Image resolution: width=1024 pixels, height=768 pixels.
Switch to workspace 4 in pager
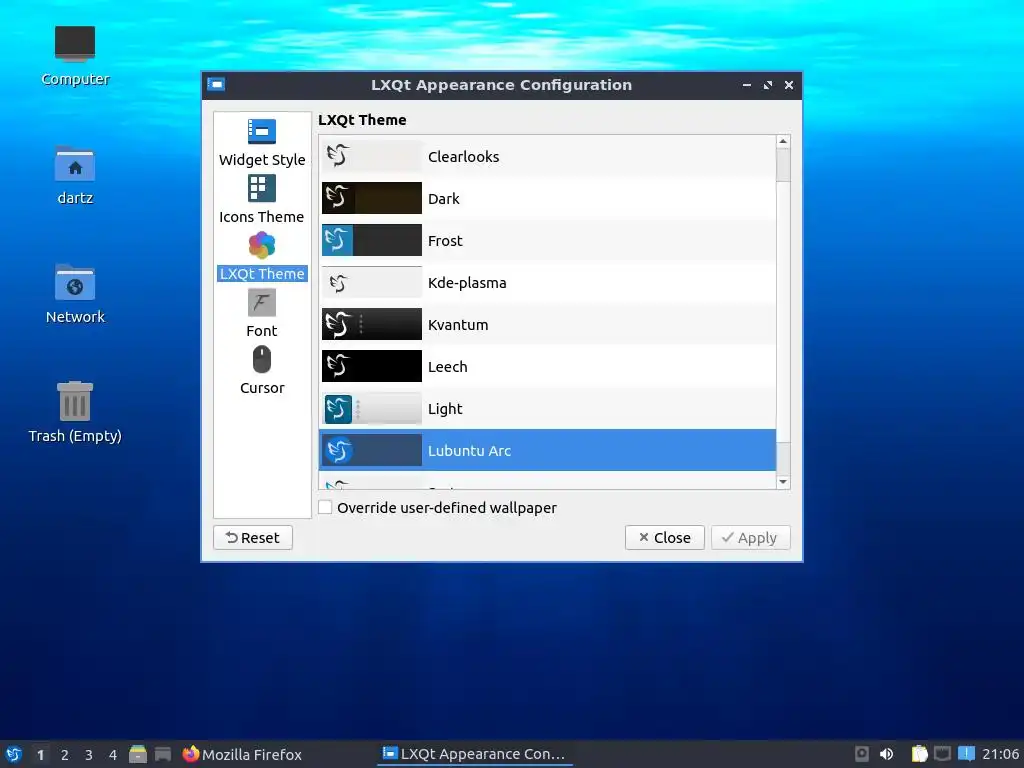[x=113, y=755]
